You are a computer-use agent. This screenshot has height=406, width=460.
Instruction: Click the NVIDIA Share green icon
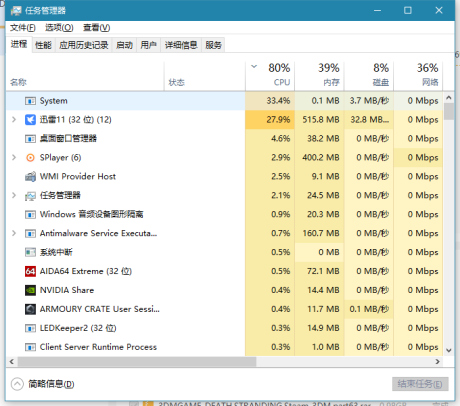coord(30,290)
